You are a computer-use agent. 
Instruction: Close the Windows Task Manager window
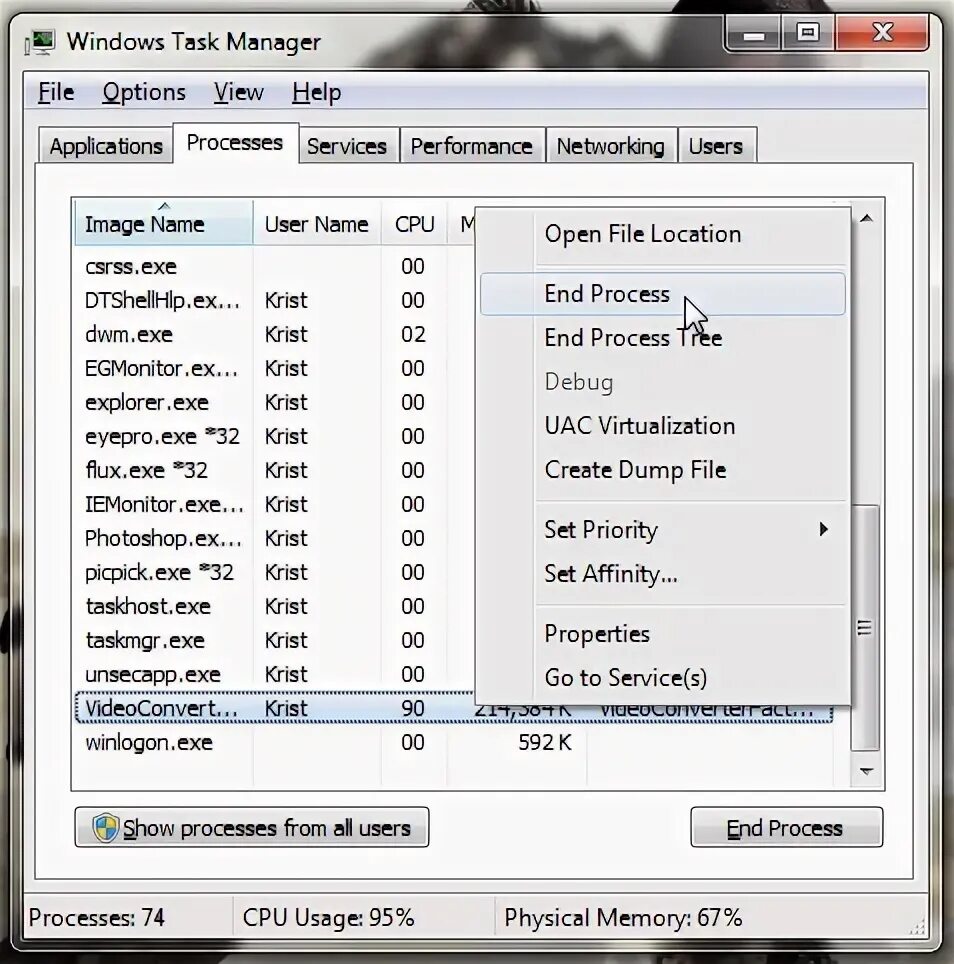tap(883, 34)
